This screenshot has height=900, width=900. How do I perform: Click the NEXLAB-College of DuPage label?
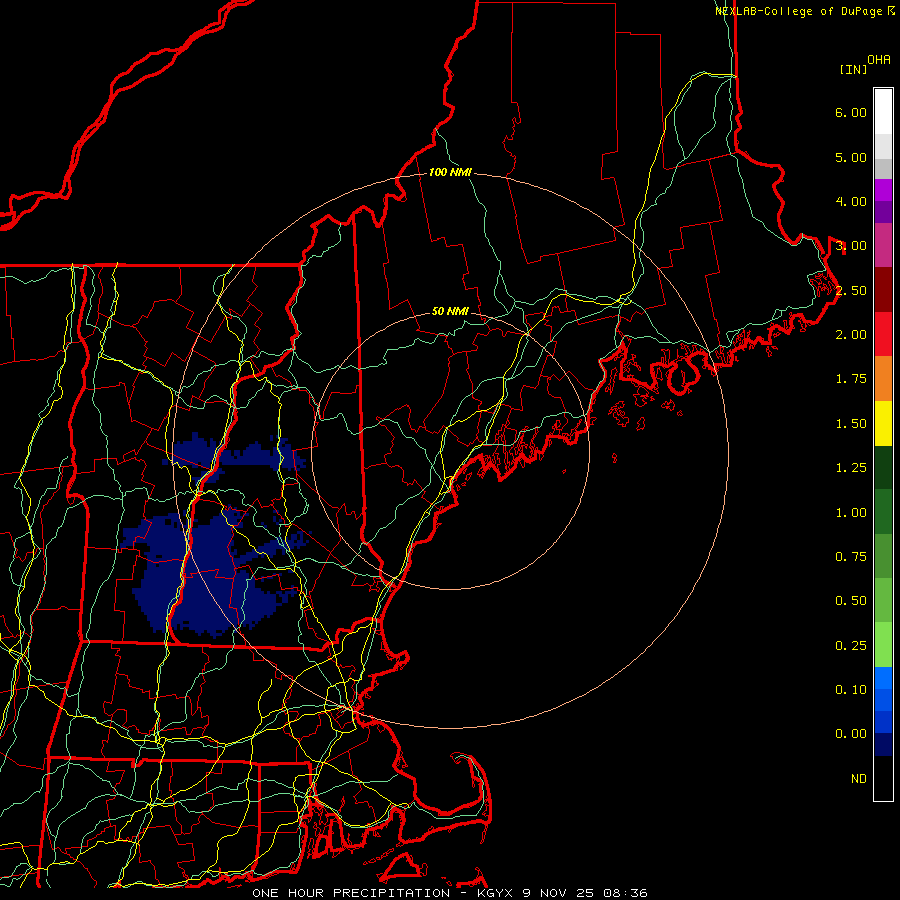click(x=804, y=11)
